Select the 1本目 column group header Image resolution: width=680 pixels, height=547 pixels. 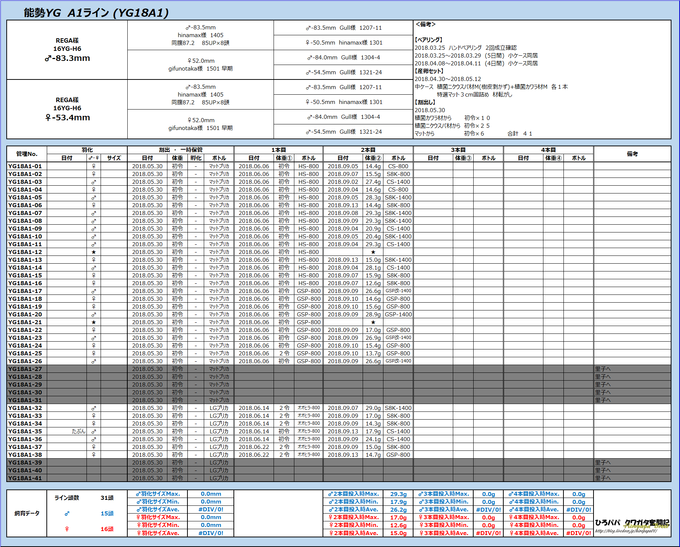pyautogui.click(x=278, y=150)
